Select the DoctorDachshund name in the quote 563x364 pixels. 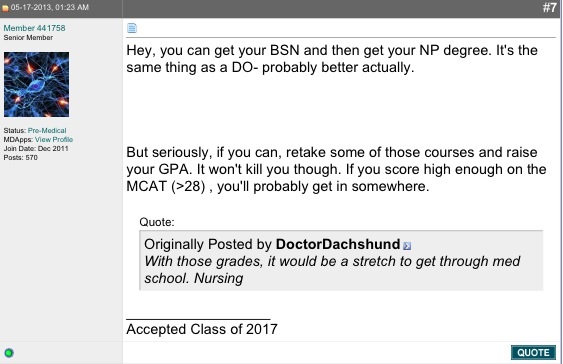pos(338,244)
